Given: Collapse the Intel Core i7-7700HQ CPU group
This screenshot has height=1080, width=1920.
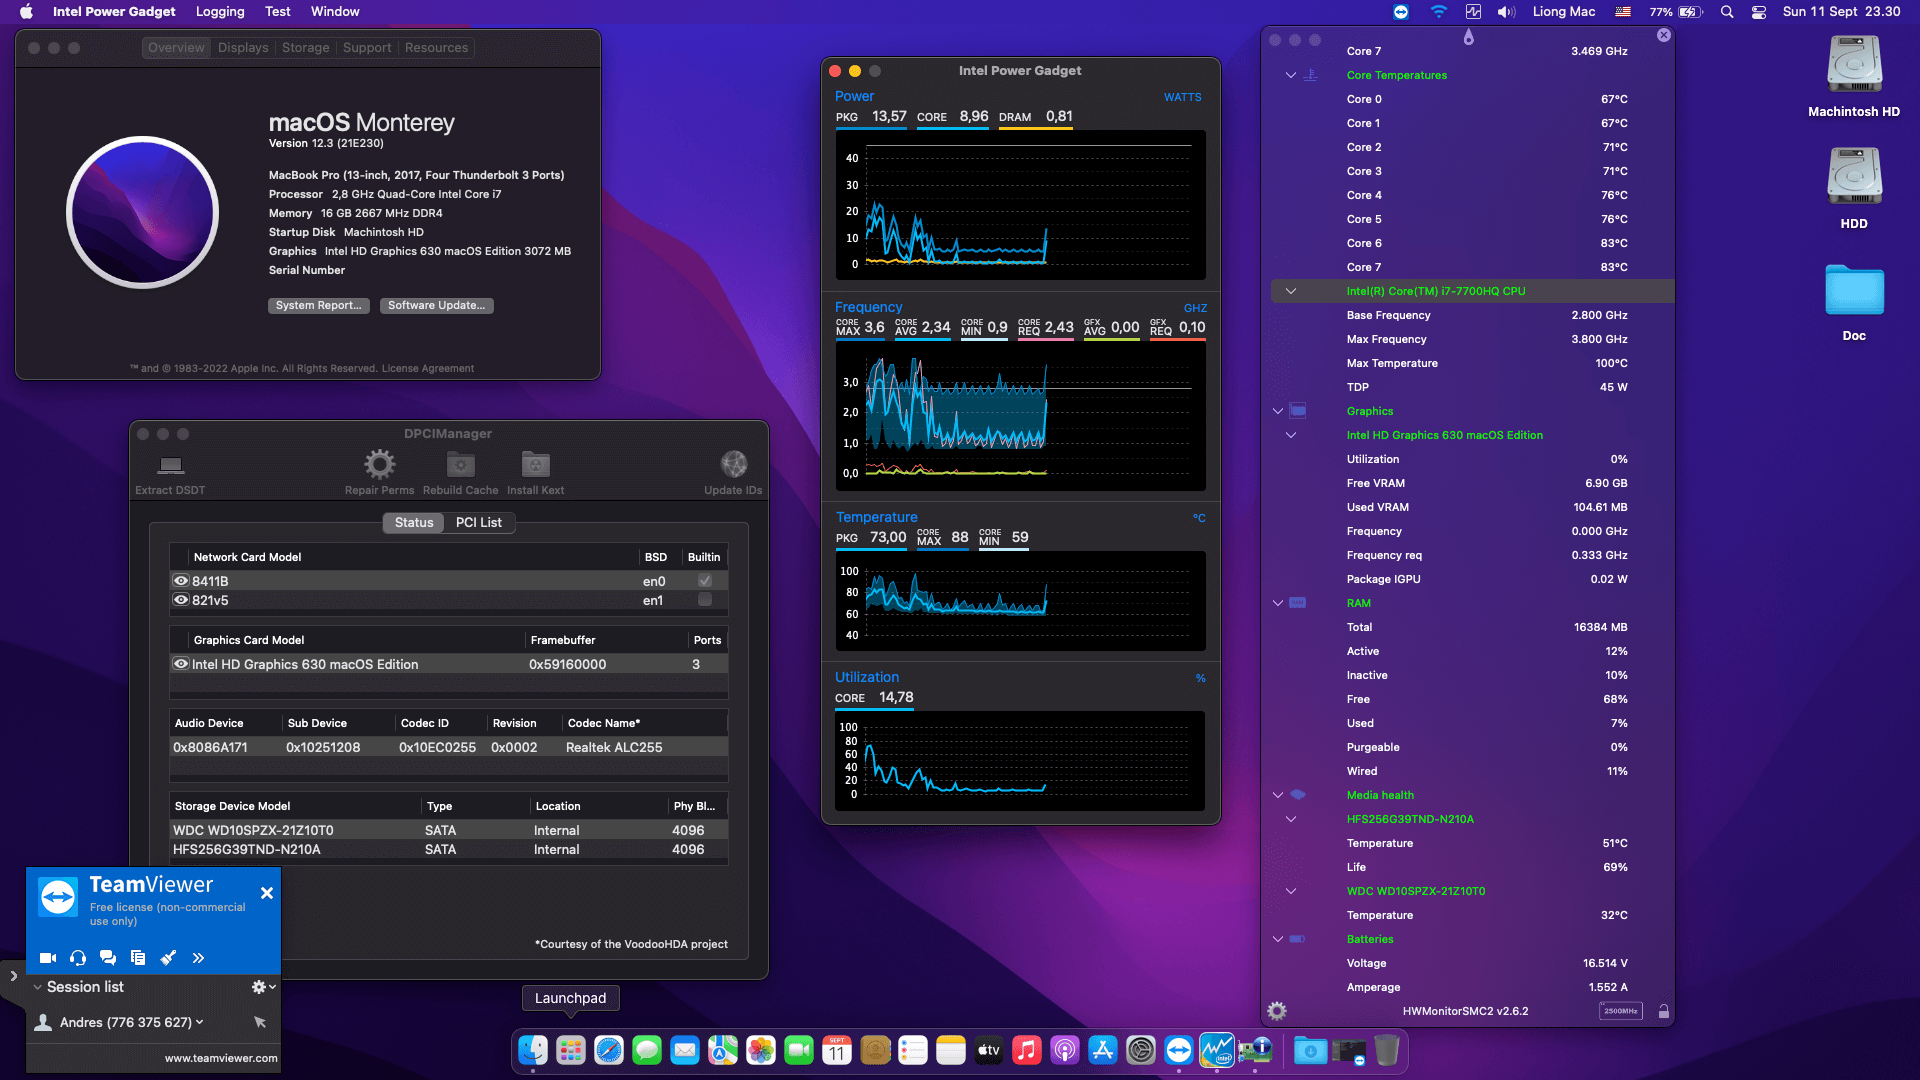Looking at the screenshot, I should 1291,291.
